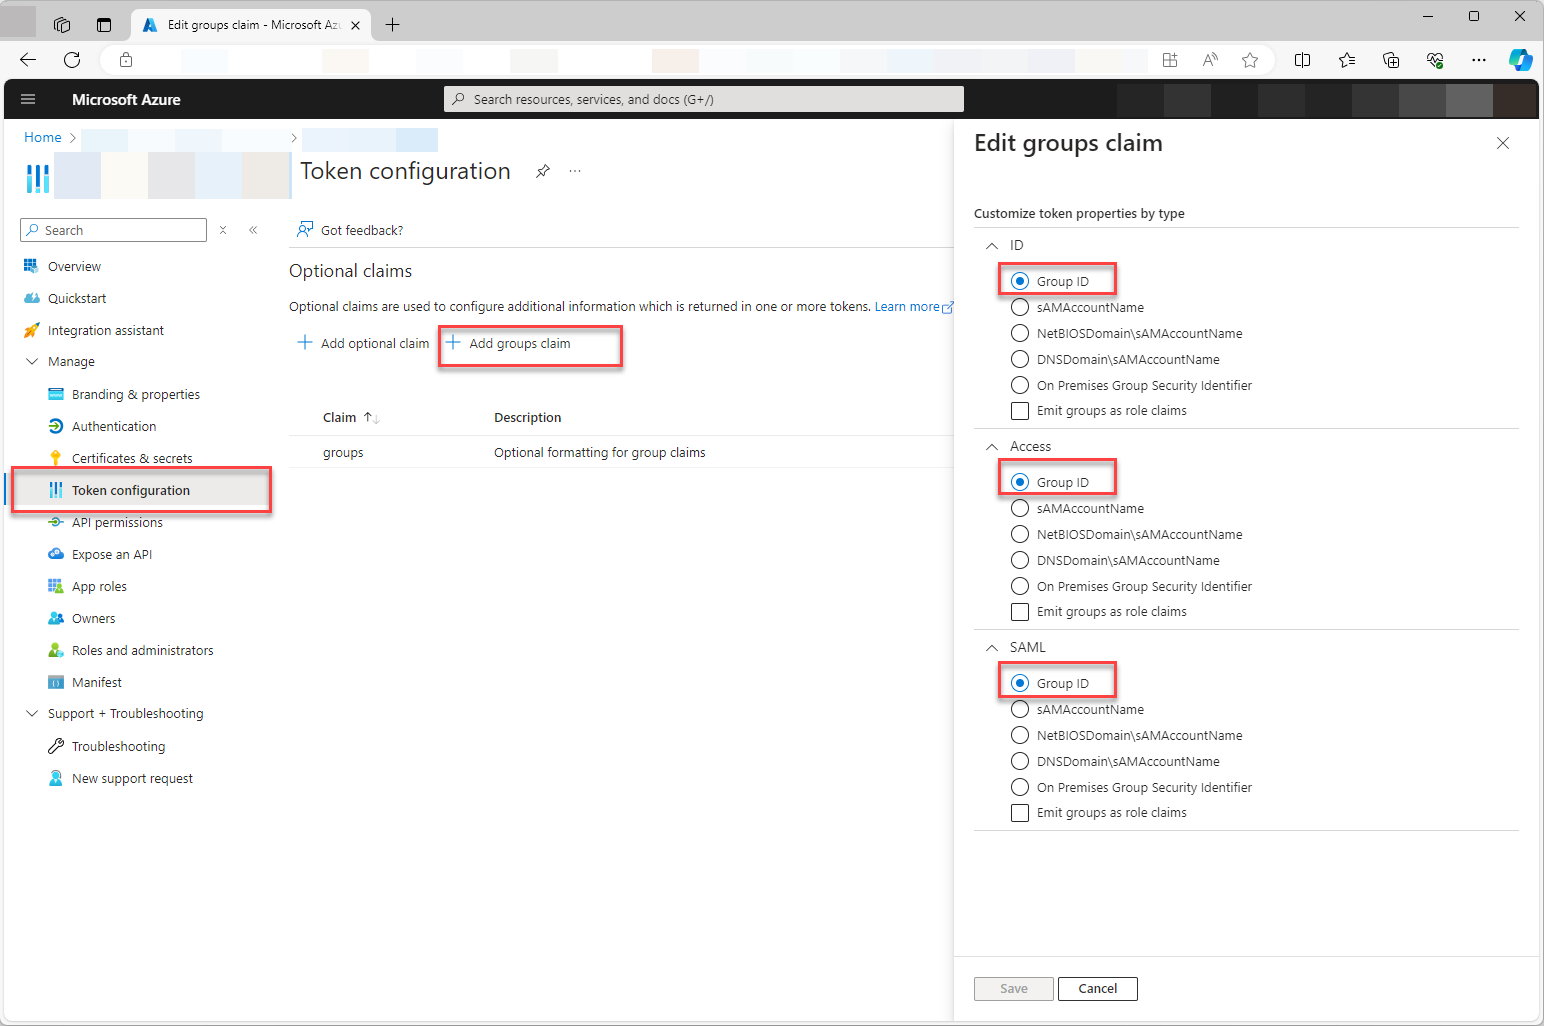Viewport: 1544px width, 1026px height.
Task: Focus the sidebar Search field
Action: (x=113, y=230)
